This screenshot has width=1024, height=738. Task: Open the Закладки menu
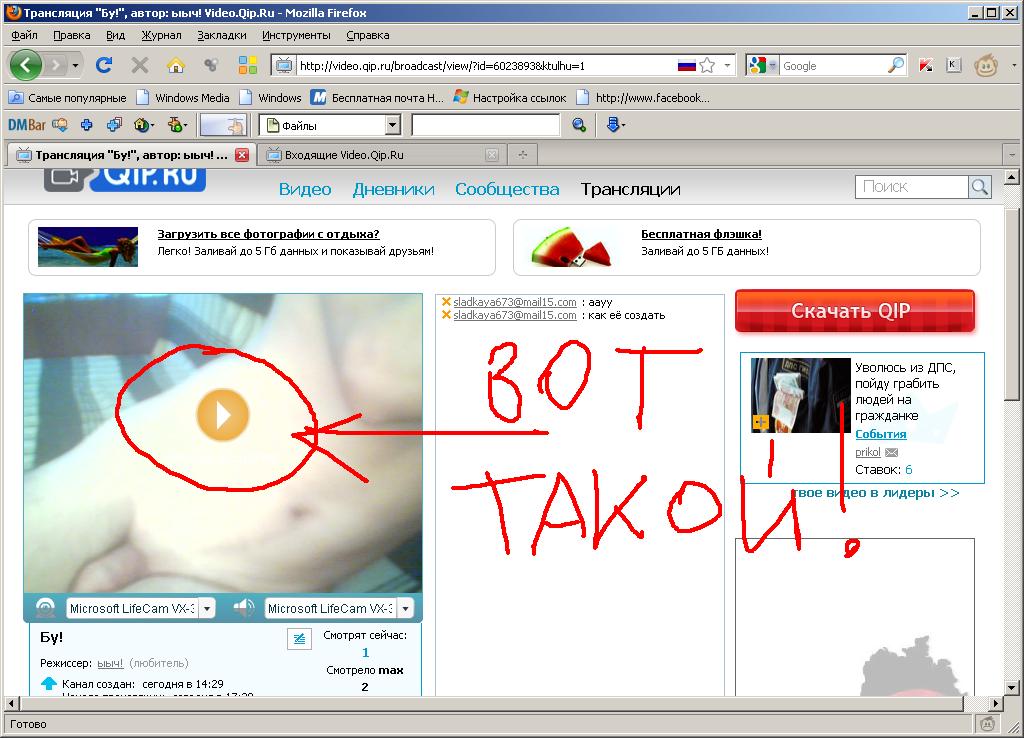tap(222, 35)
